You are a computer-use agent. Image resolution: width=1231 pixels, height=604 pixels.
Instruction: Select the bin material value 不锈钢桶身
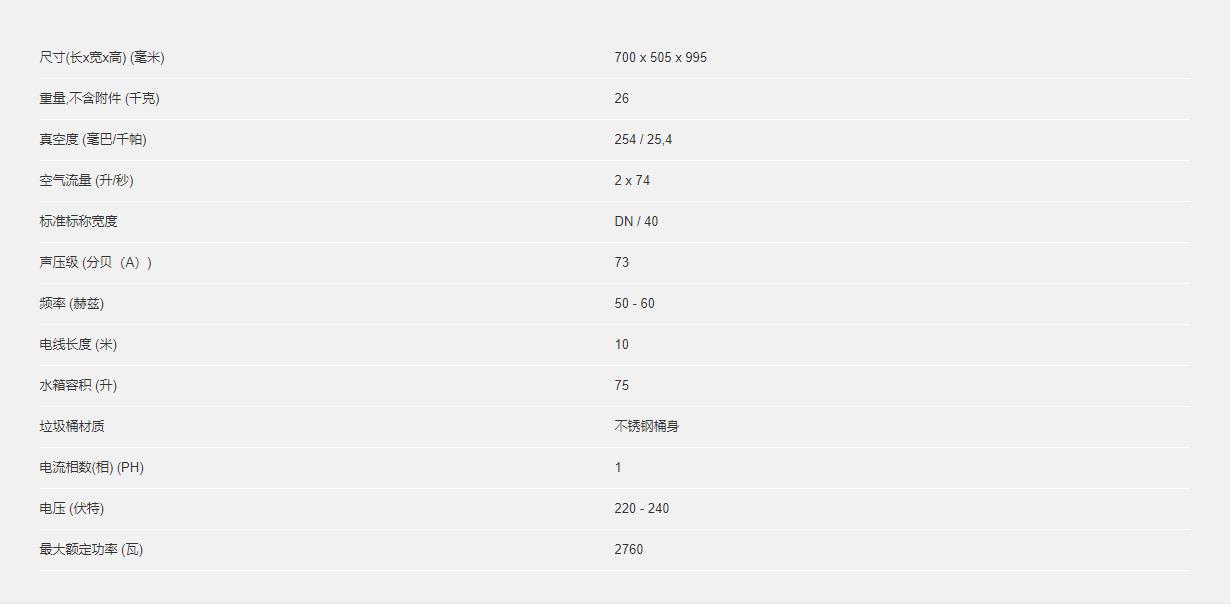(647, 426)
